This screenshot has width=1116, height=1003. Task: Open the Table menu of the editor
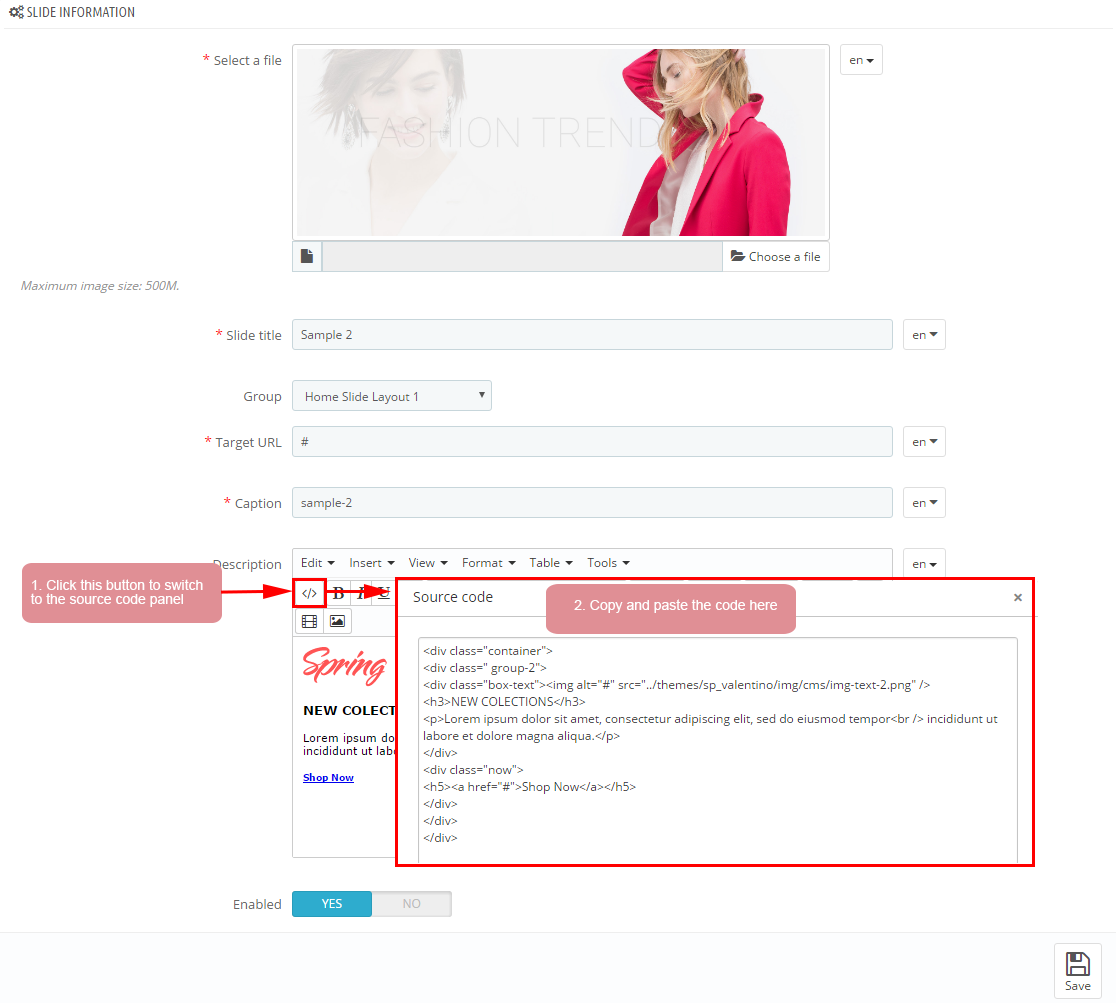[551, 562]
